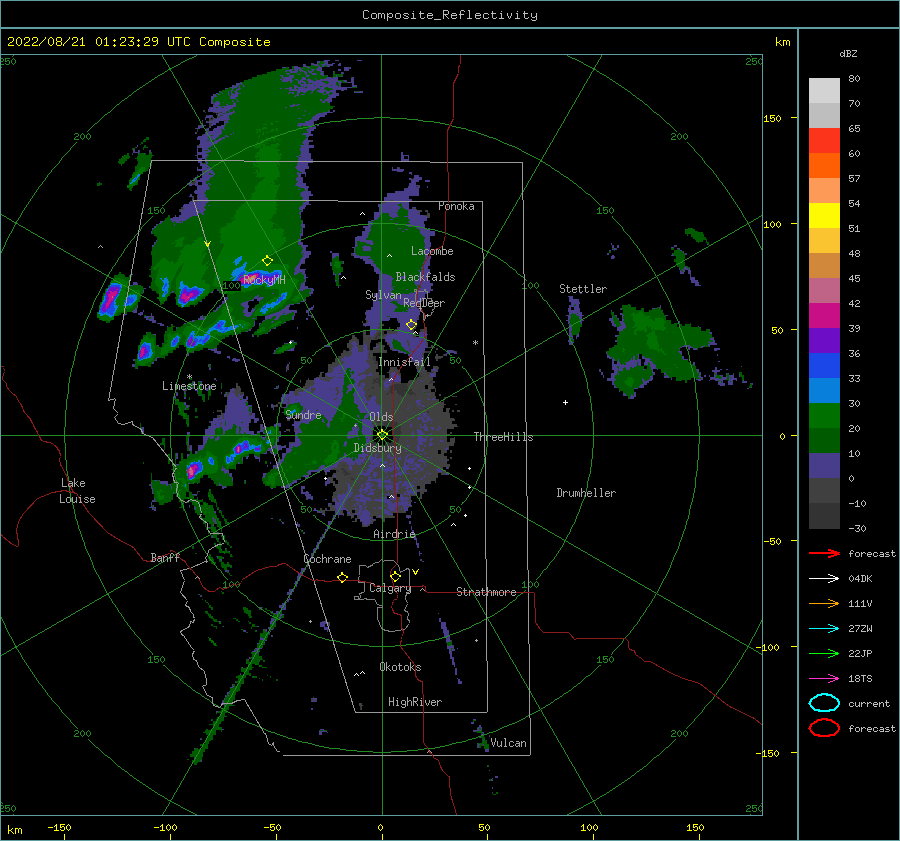The image size is (900, 841).
Task: Click the Sundre label
Action: pyautogui.click(x=304, y=414)
